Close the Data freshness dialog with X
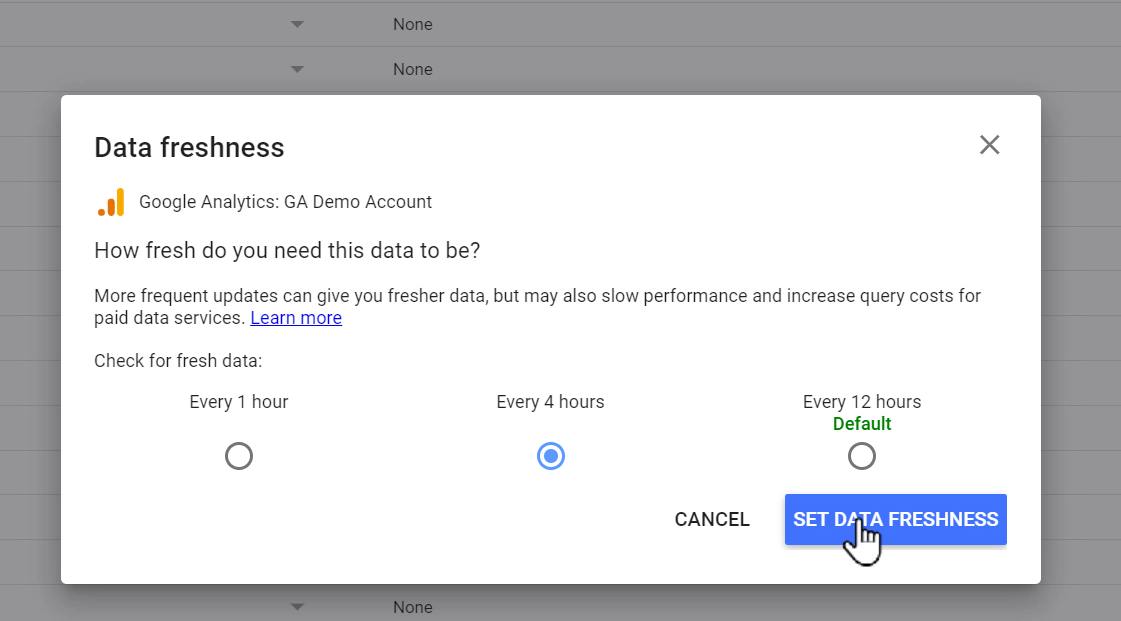The image size is (1121, 621). [x=989, y=145]
